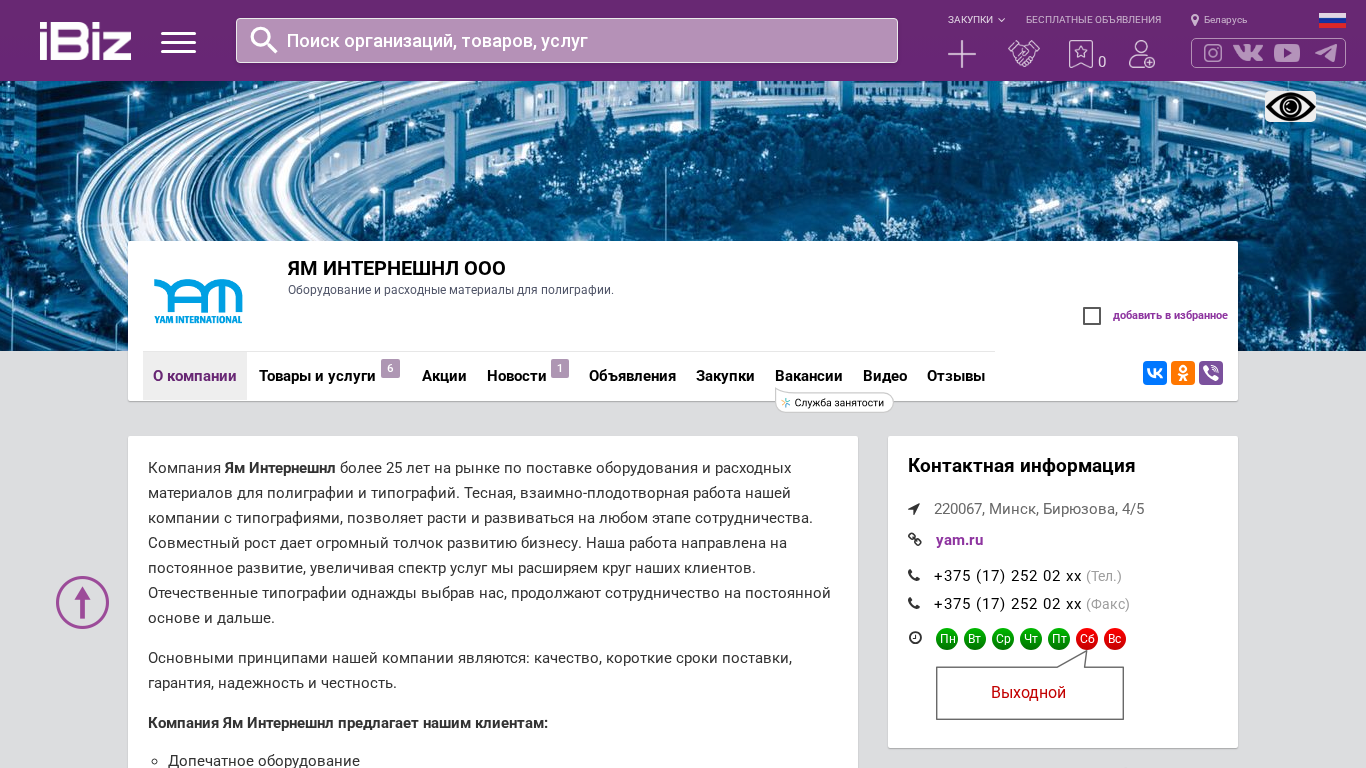Select the Пн weekday circle

click(x=947, y=639)
